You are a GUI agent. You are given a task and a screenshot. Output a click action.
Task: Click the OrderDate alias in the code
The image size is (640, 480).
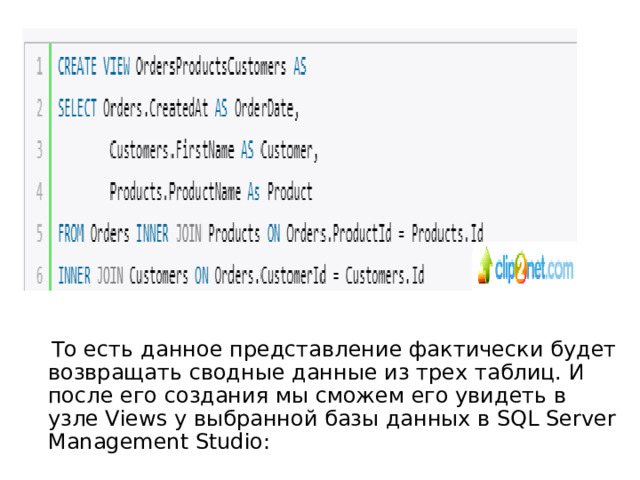click(x=266, y=109)
